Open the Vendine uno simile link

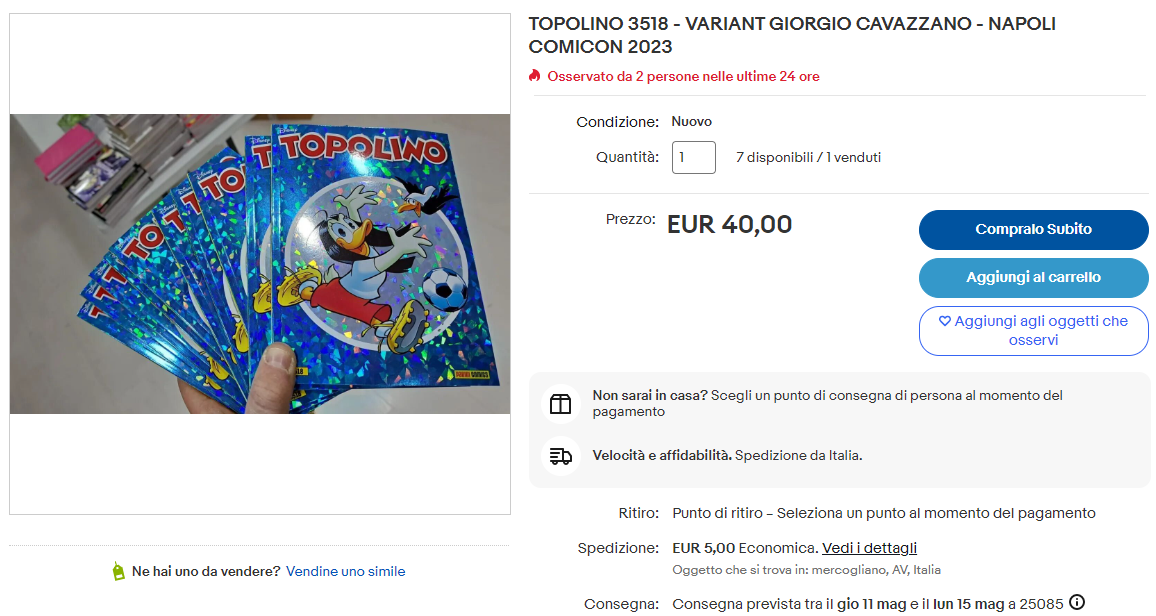345,571
